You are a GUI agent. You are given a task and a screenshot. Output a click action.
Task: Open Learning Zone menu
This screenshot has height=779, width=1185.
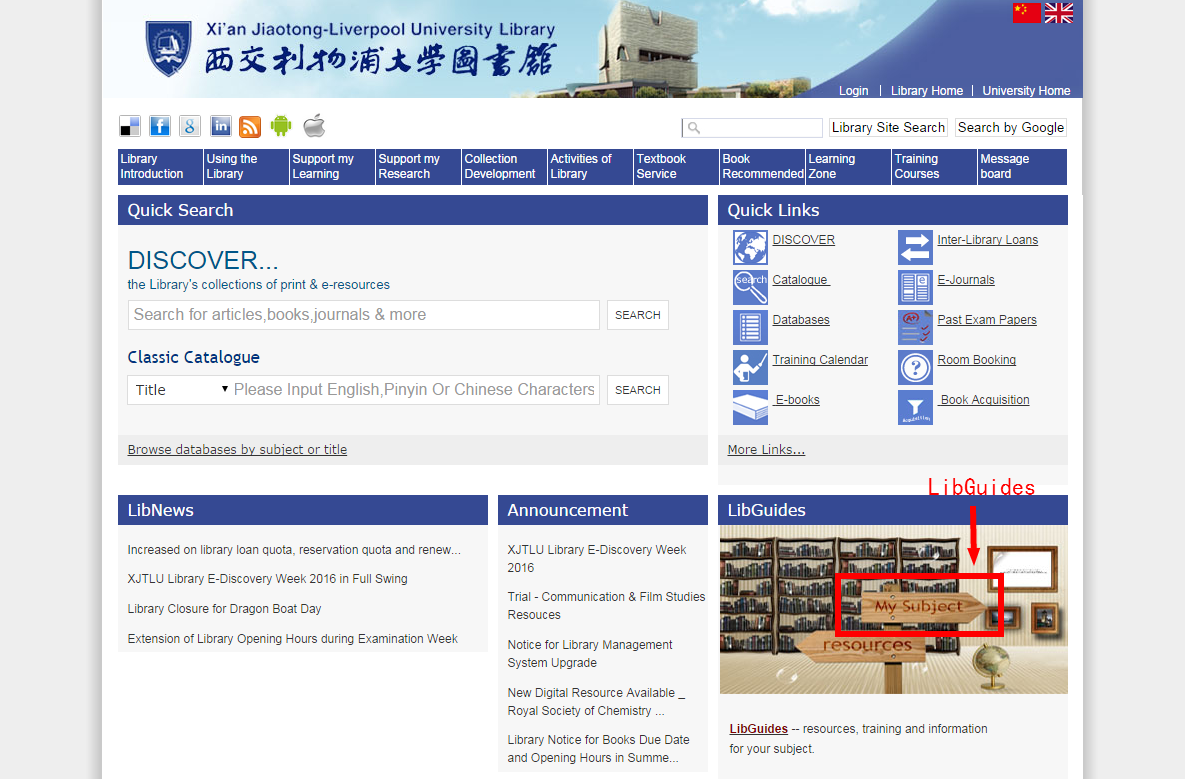pyautogui.click(x=849, y=166)
